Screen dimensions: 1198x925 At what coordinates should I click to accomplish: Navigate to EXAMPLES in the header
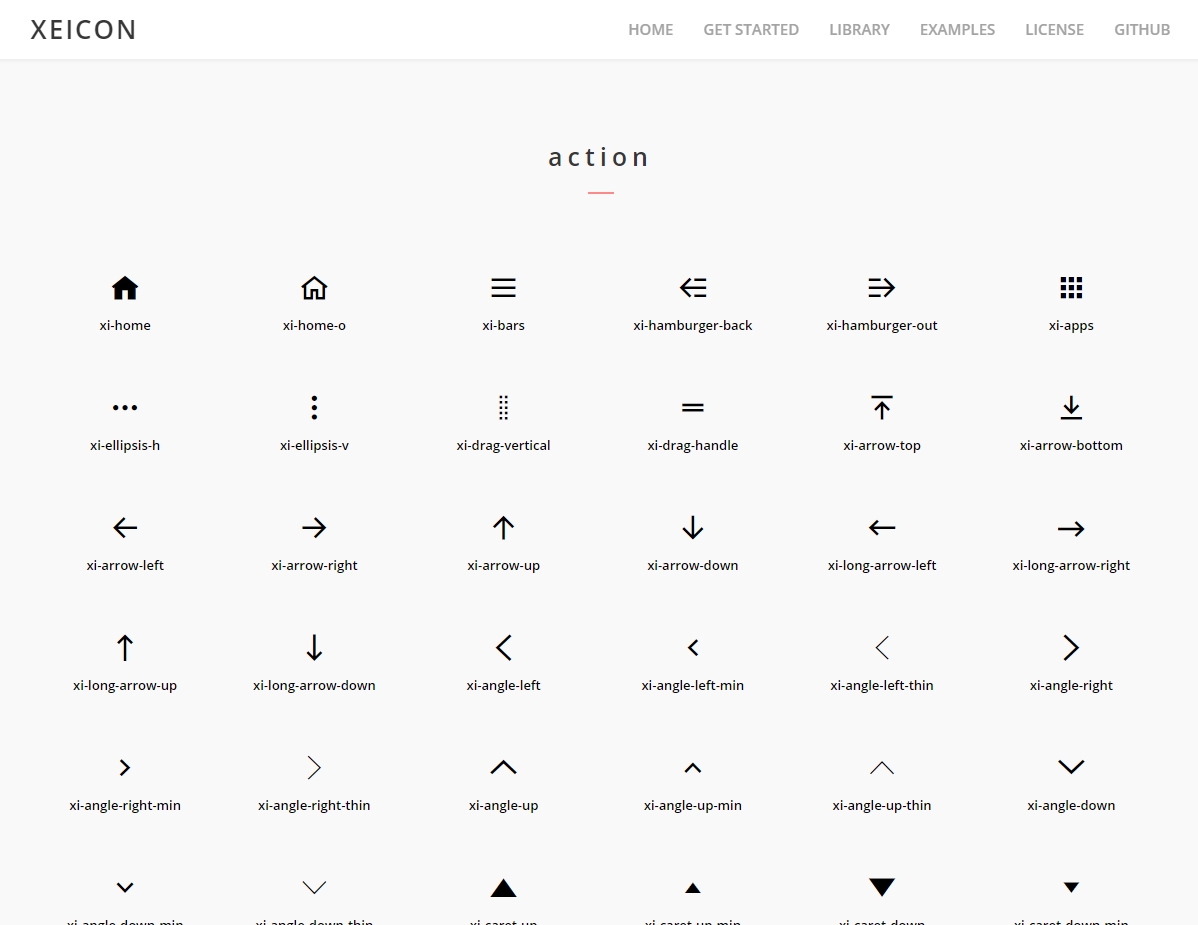[957, 30]
